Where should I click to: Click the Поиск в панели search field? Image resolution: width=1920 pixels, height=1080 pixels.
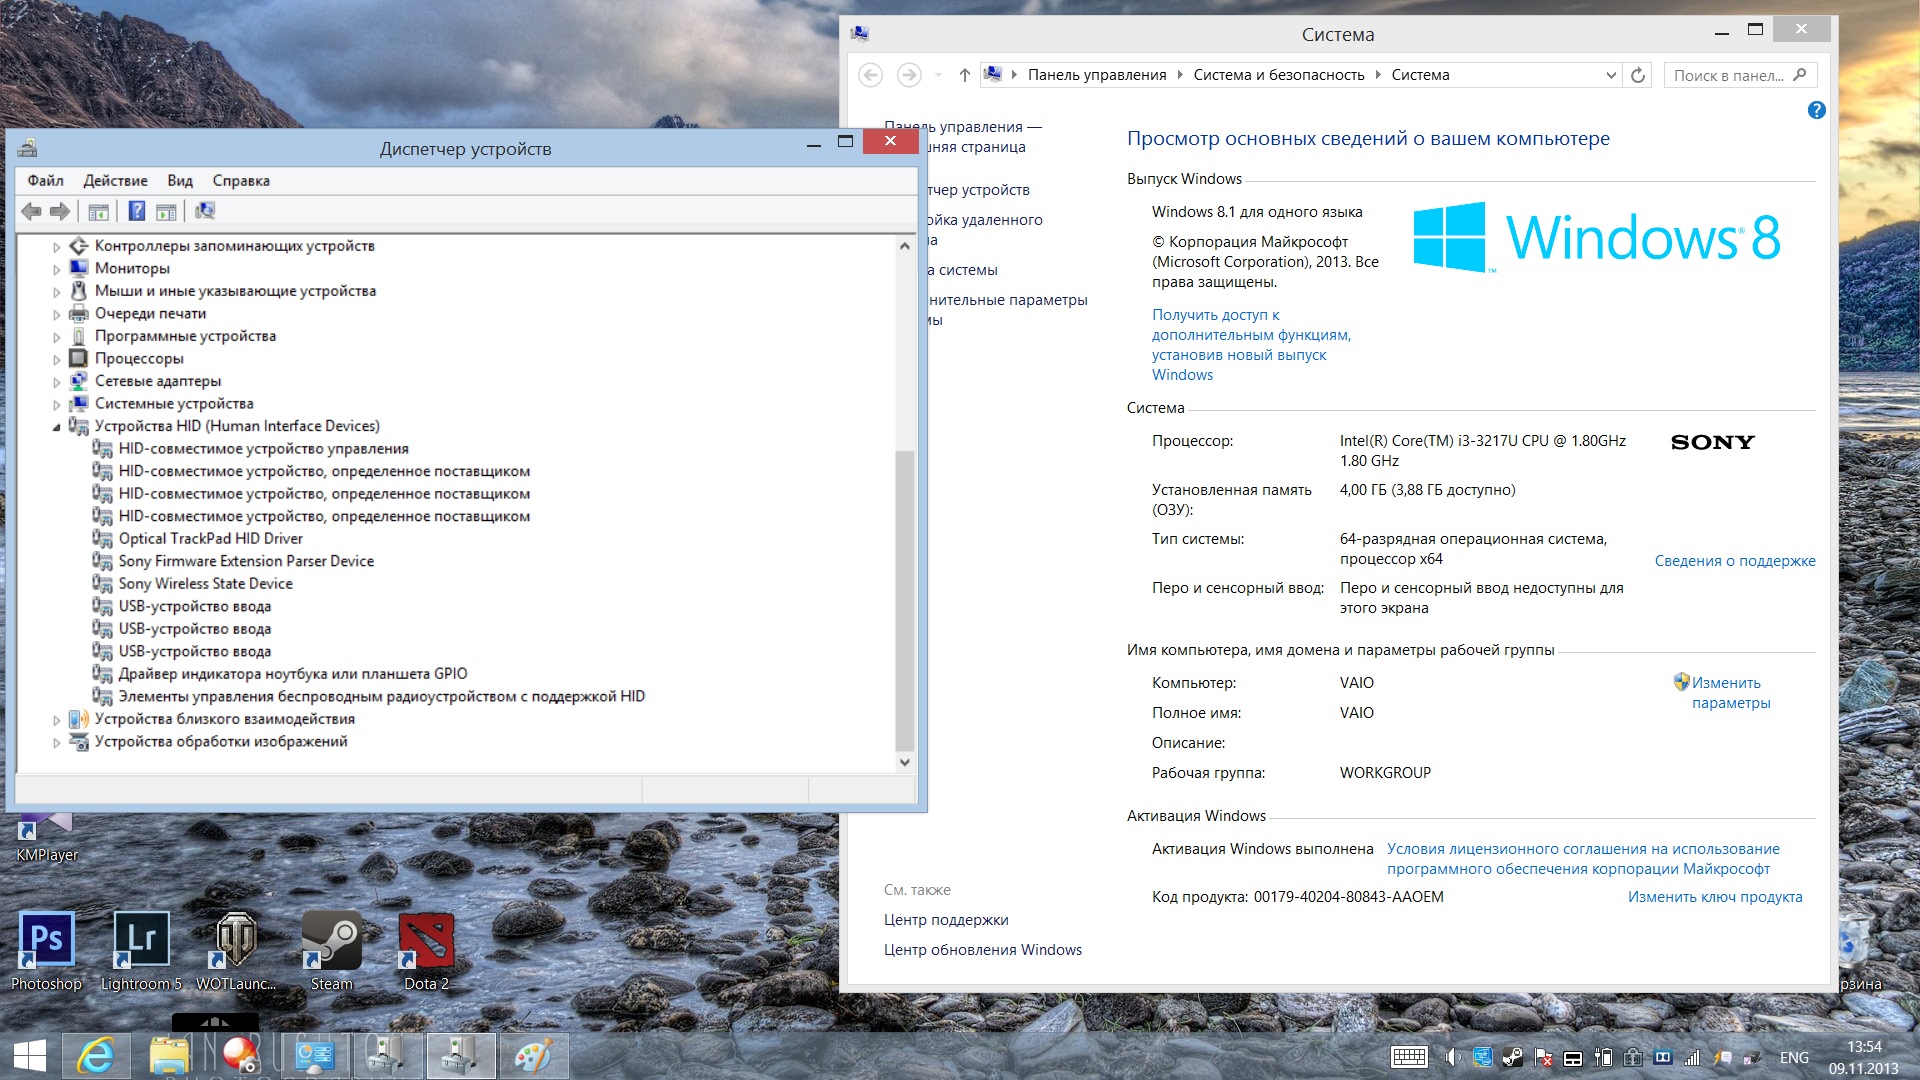pyautogui.click(x=1728, y=75)
